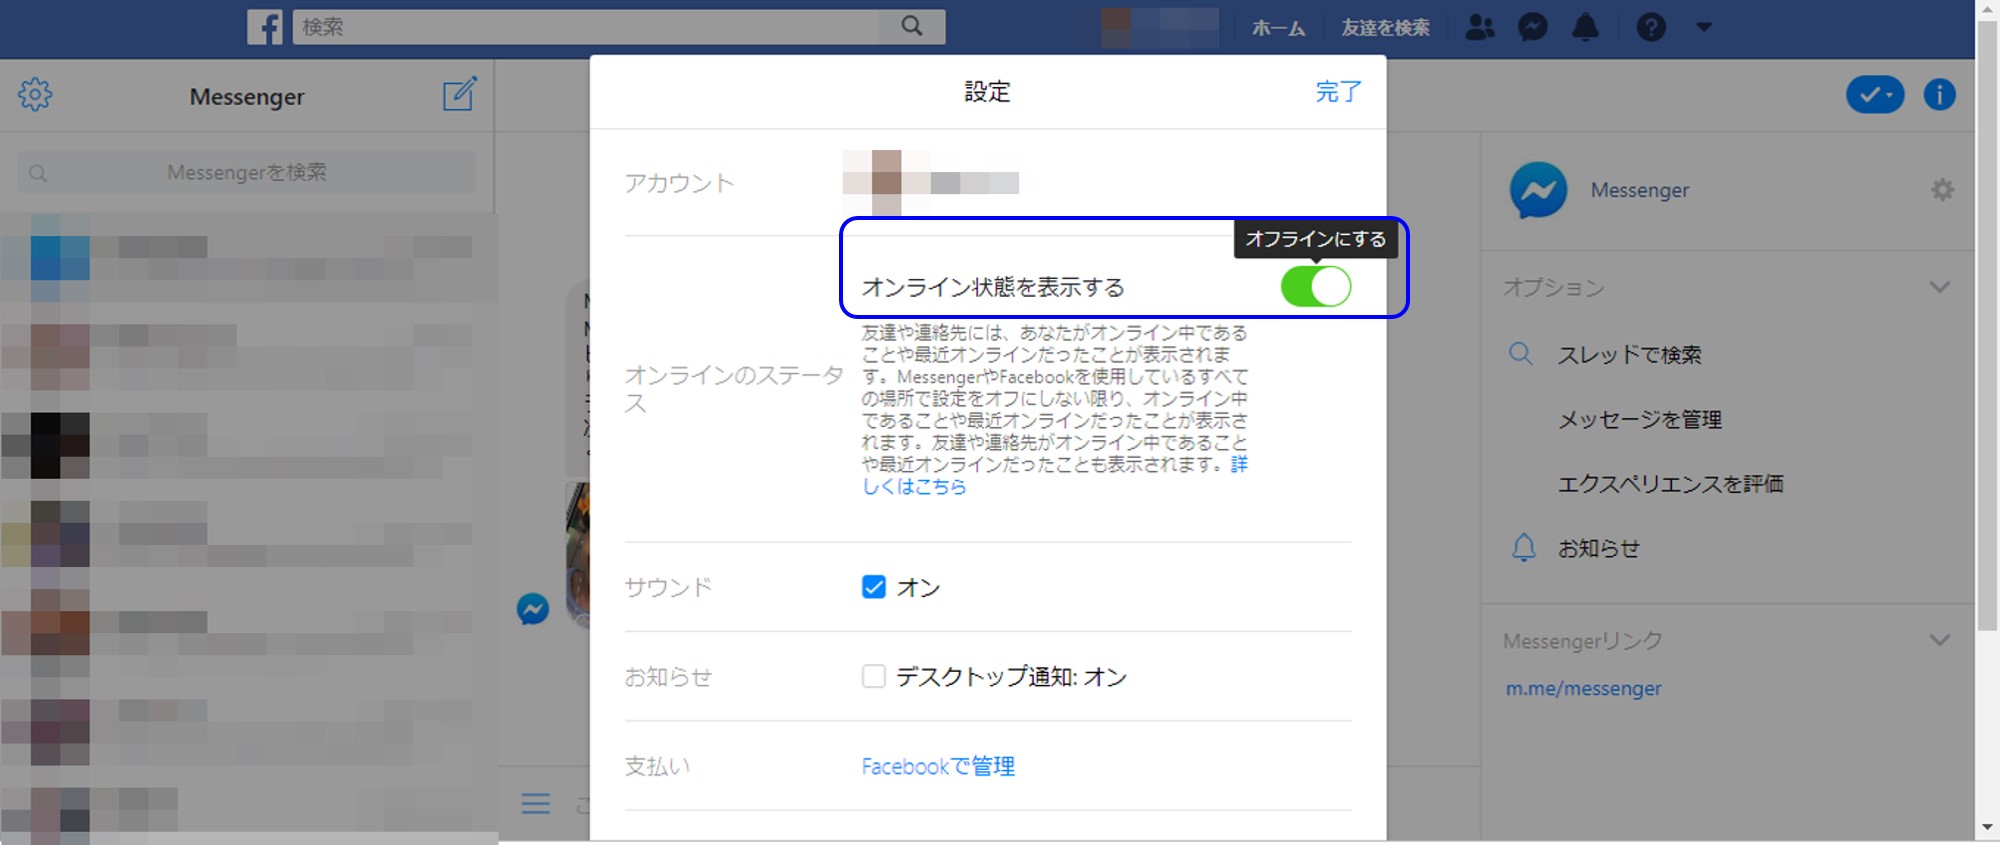Open the m.me/messenger link
The height and width of the screenshot is (845, 2000).
coord(1583,688)
